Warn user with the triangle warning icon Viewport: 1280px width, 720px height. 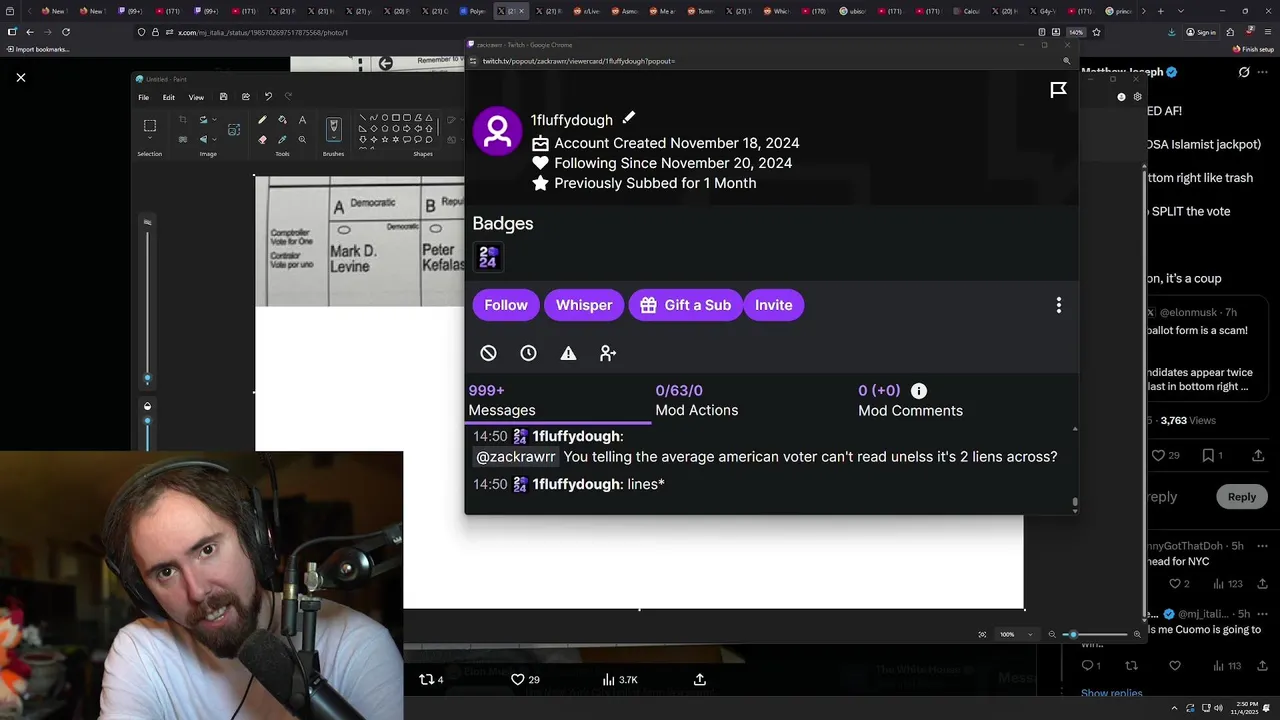(x=568, y=353)
